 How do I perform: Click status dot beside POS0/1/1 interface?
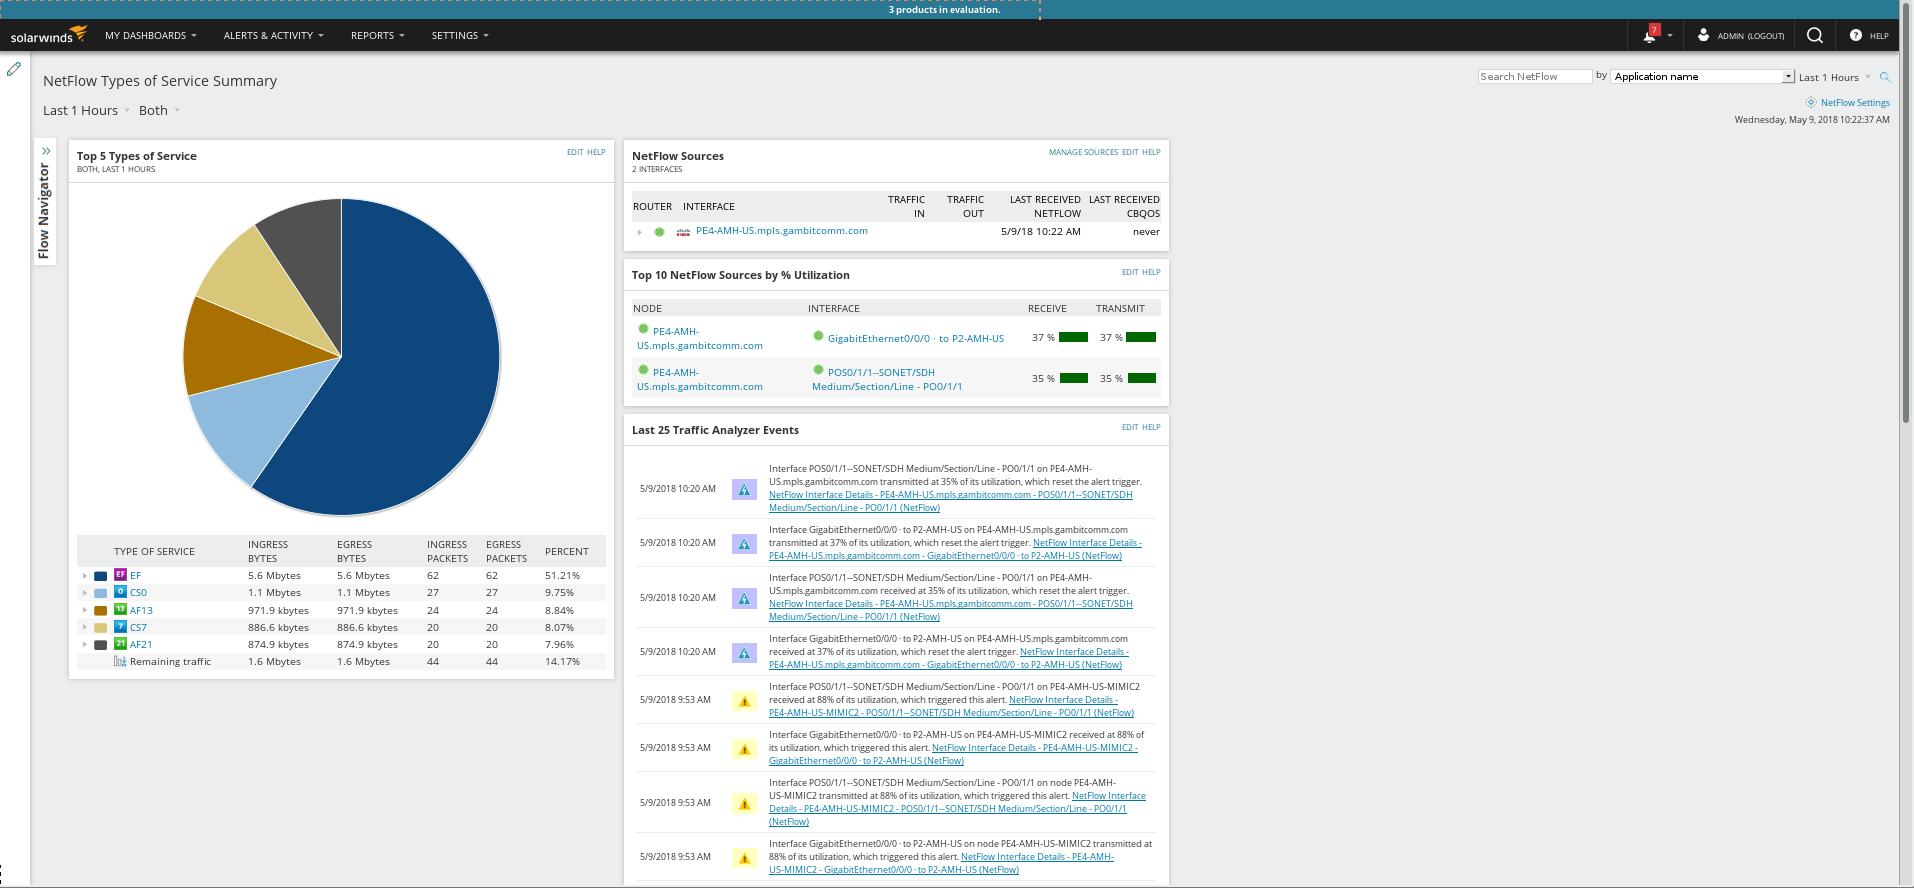[x=818, y=370]
